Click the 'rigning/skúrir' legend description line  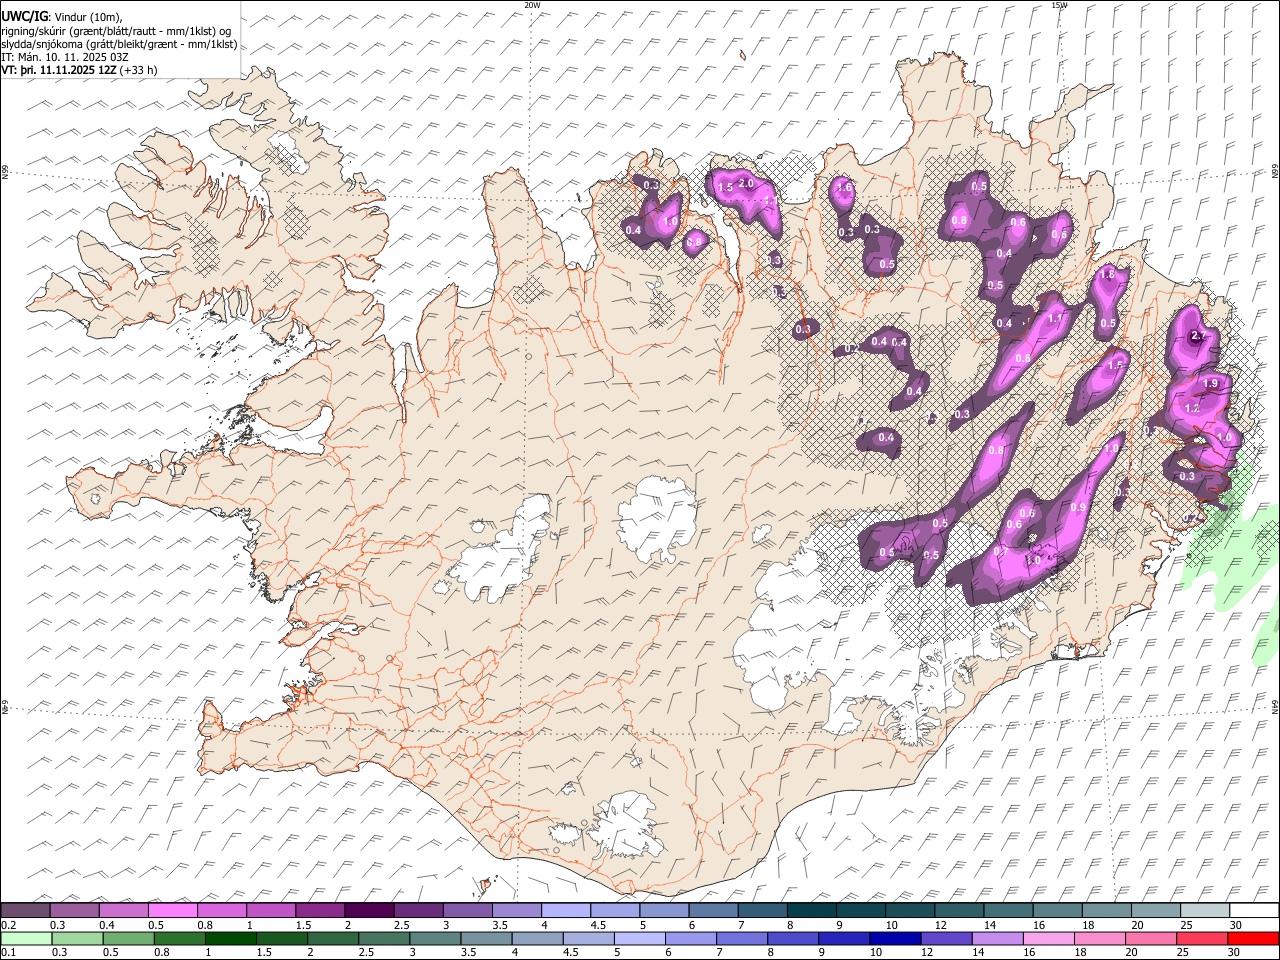[x=116, y=30]
